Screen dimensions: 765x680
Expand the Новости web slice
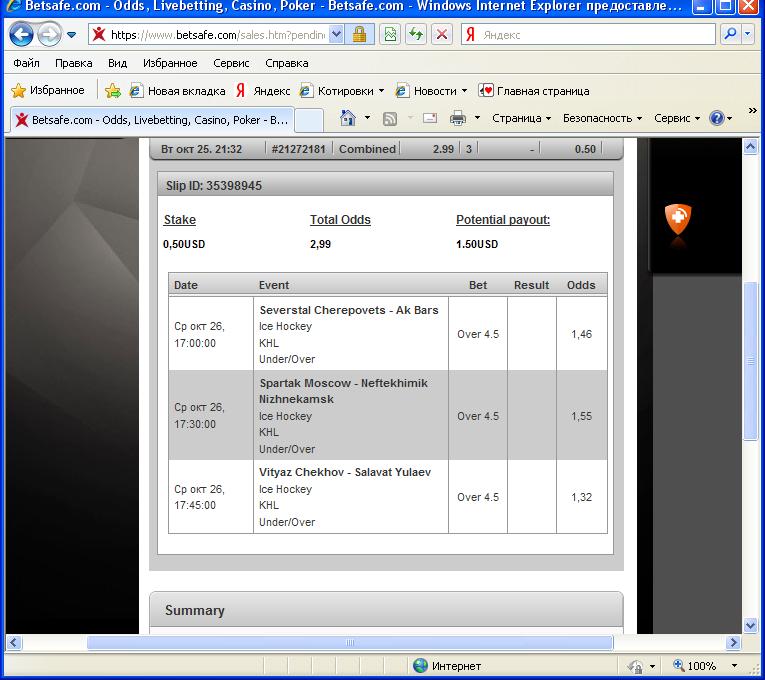[431, 91]
